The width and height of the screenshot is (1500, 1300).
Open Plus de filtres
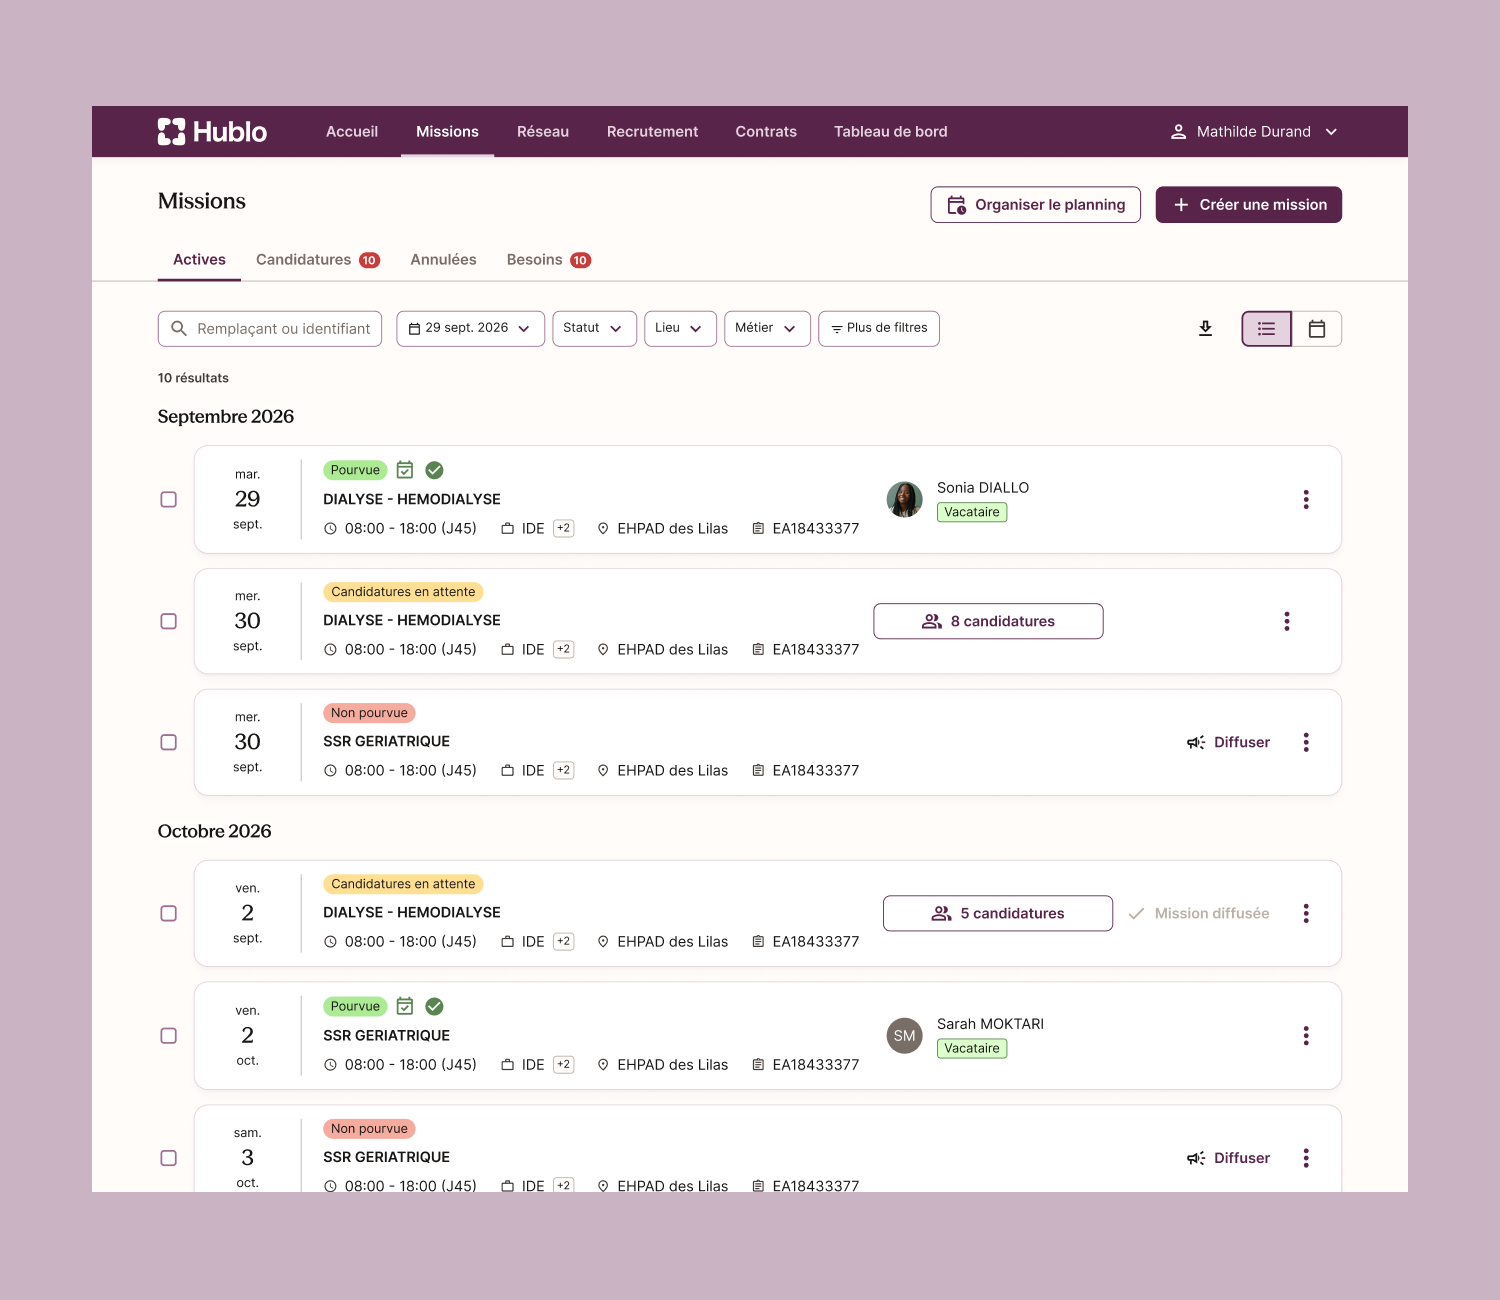tap(879, 329)
